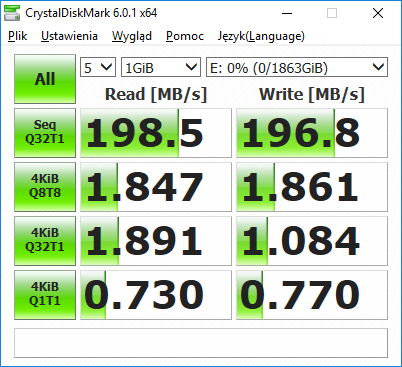Viewport: 402px width, 367px height.
Task: Close the CrystalDiskMark window
Action: pos(378,13)
